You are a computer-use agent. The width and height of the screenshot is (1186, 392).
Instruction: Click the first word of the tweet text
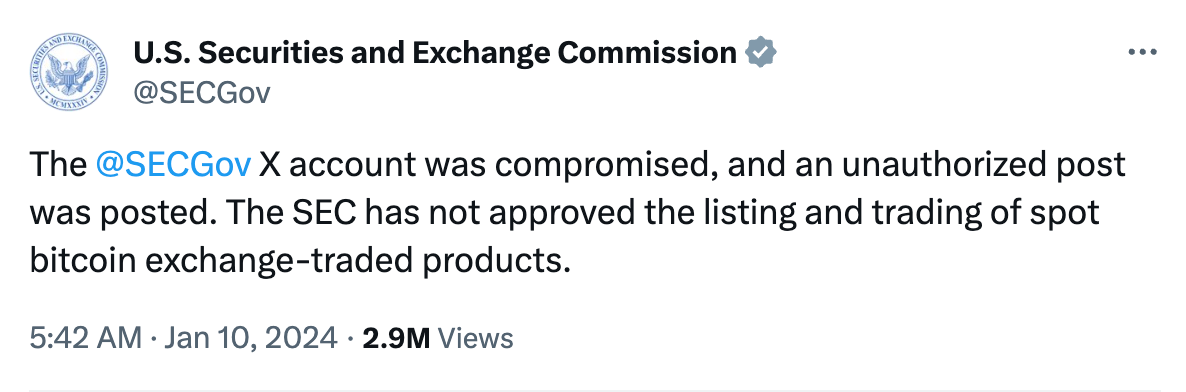tap(58, 166)
